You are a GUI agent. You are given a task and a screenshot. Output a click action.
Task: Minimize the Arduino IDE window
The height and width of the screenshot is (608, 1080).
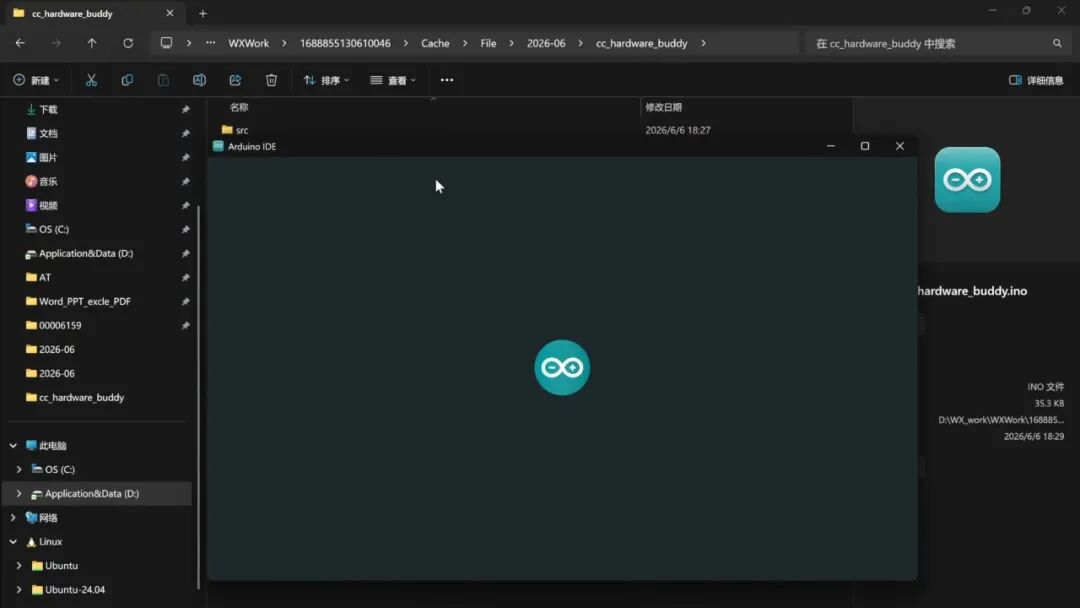[831, 146]
